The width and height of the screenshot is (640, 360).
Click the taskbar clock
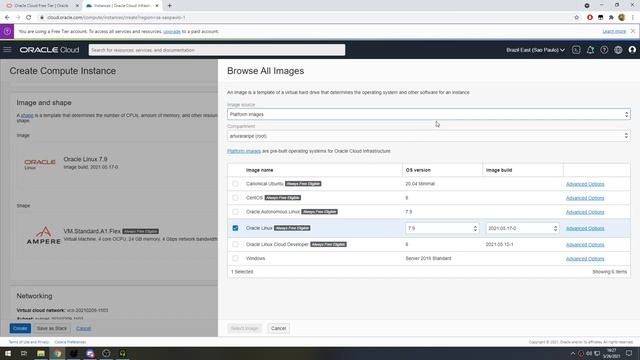coord(611,353)
